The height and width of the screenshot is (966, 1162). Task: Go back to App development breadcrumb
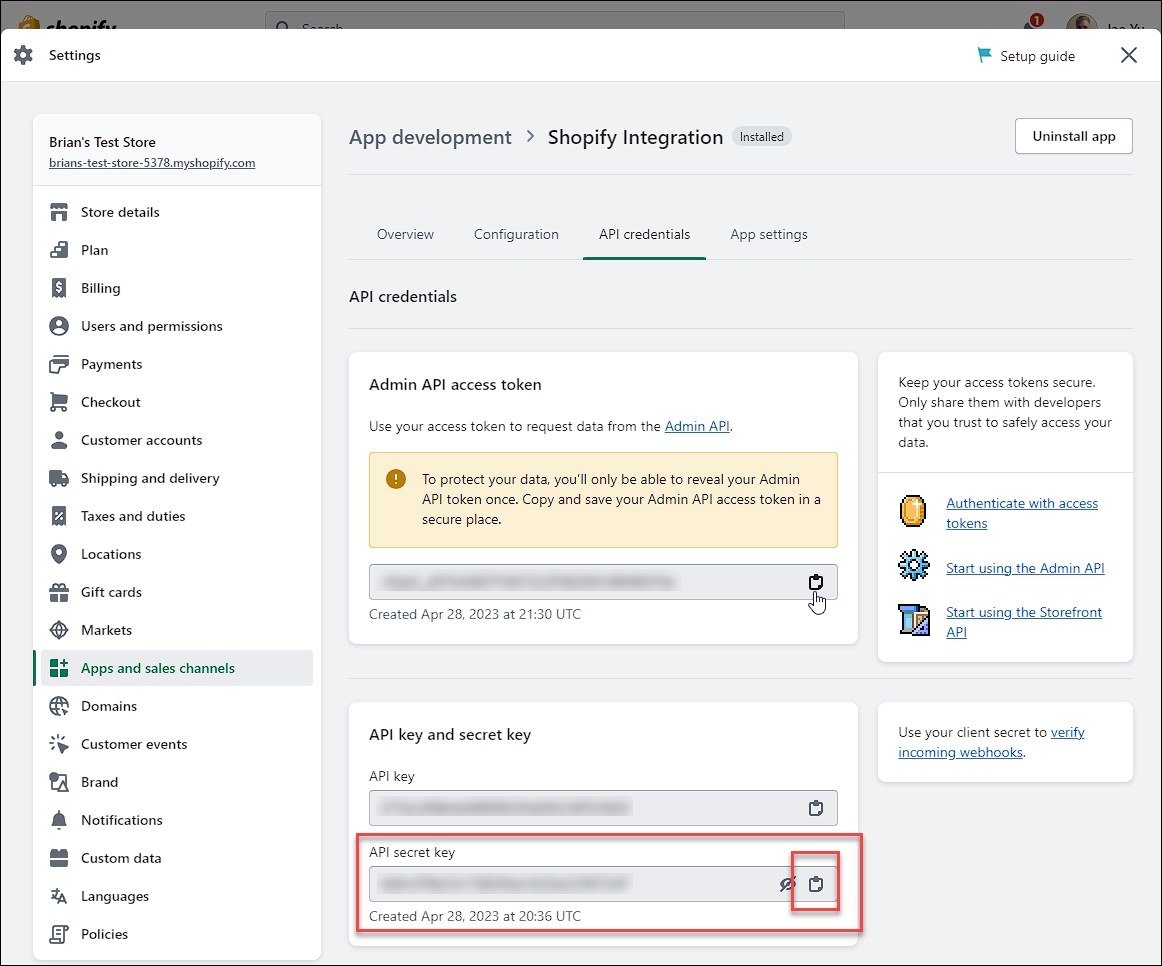(430, 137)
